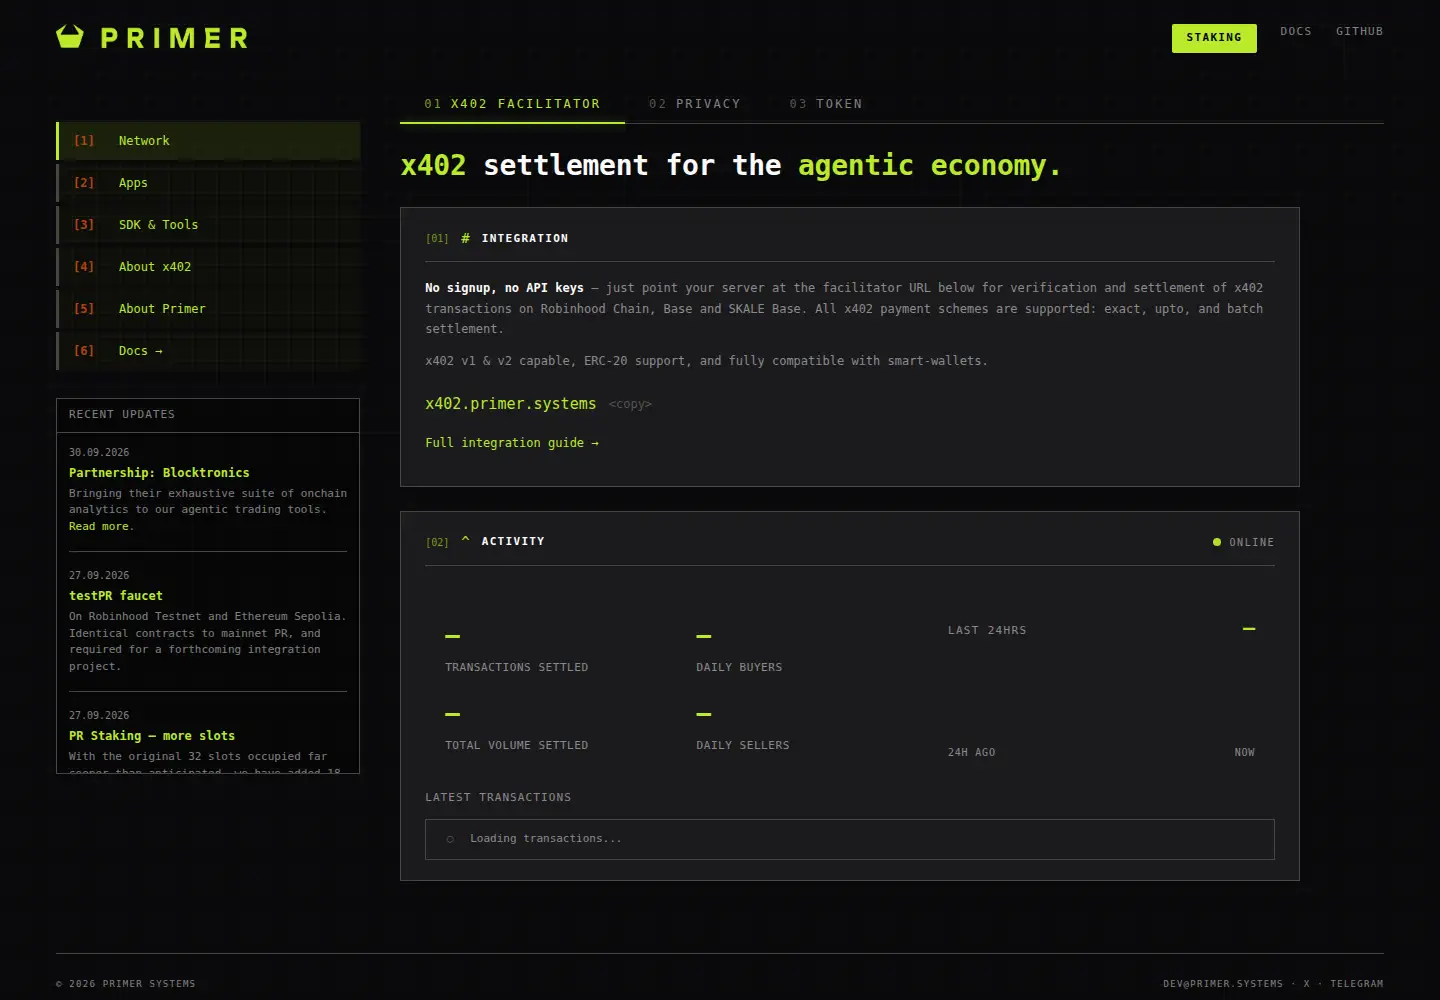Click the Latest Transactions heading
Viewport: 1440px width, 1000px height.
(498, 797)
